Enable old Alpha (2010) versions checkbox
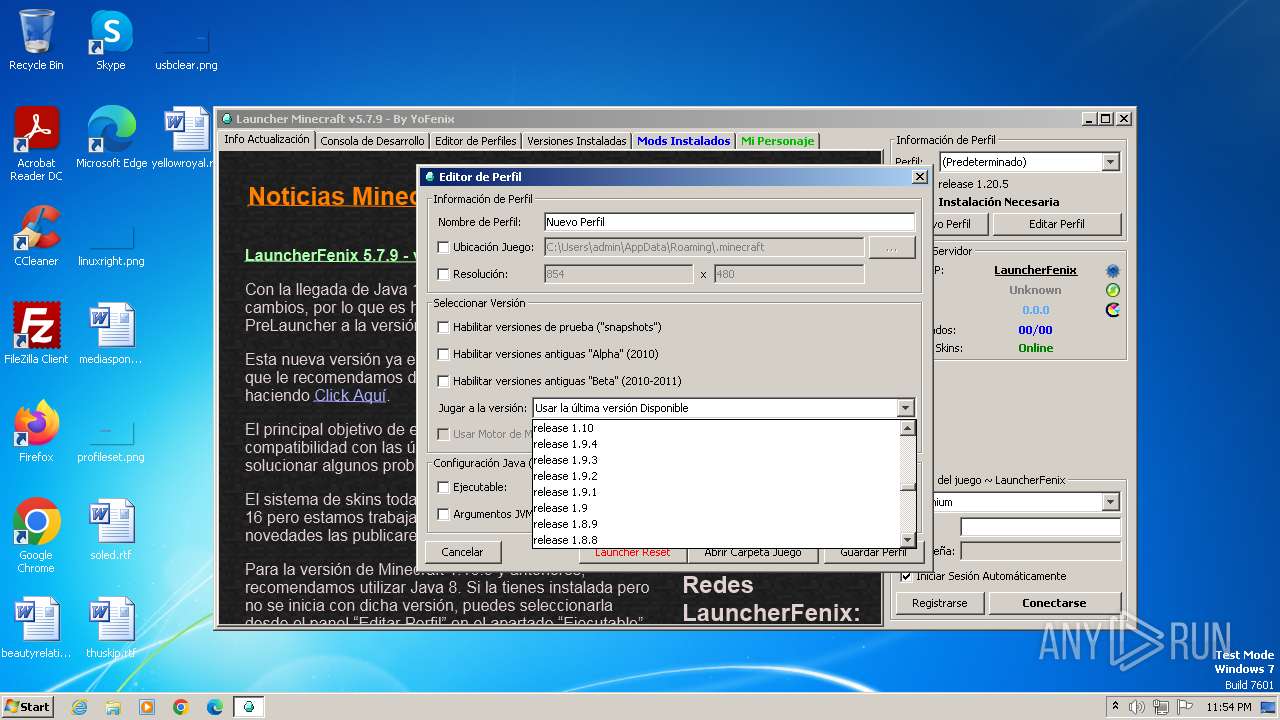 [x=444, y=354]
